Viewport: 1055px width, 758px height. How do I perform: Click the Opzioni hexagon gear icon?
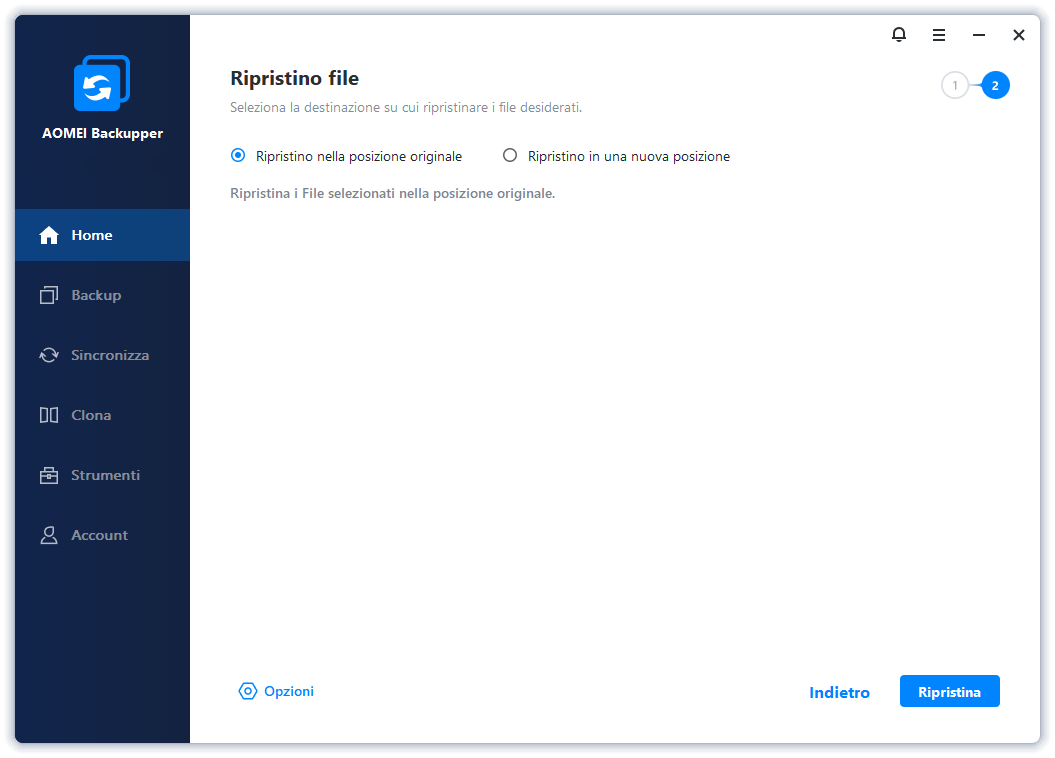click(x=247, y=691)
